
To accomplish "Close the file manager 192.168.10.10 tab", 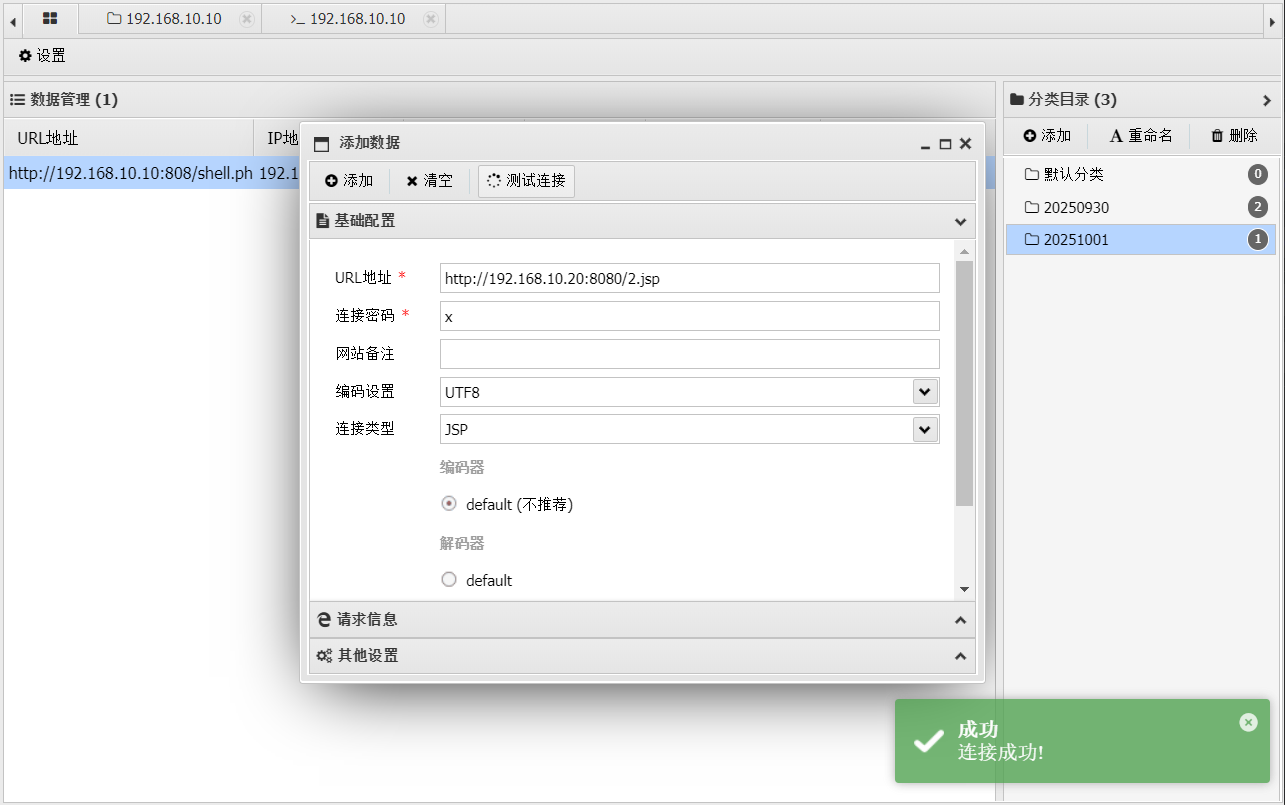I will 247,19.
